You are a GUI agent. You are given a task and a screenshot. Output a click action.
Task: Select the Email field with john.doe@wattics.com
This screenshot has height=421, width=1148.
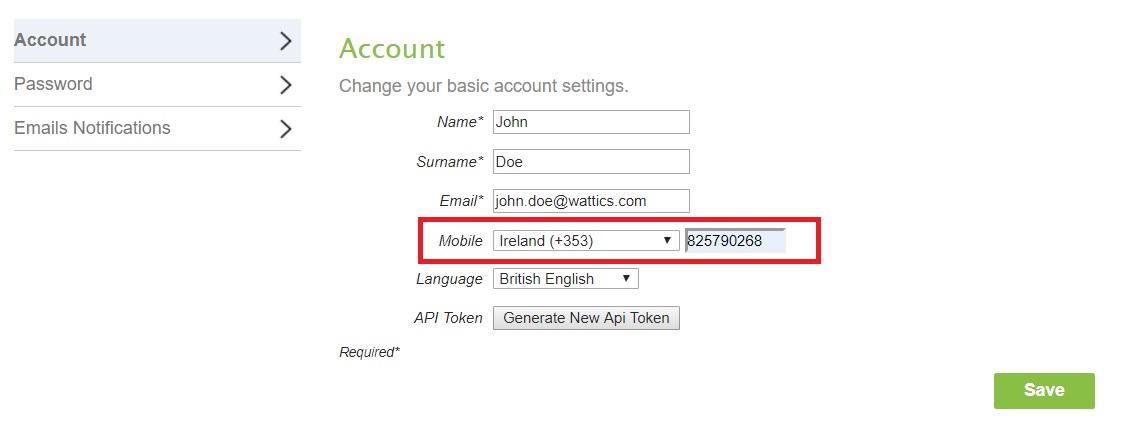[590, 201]
